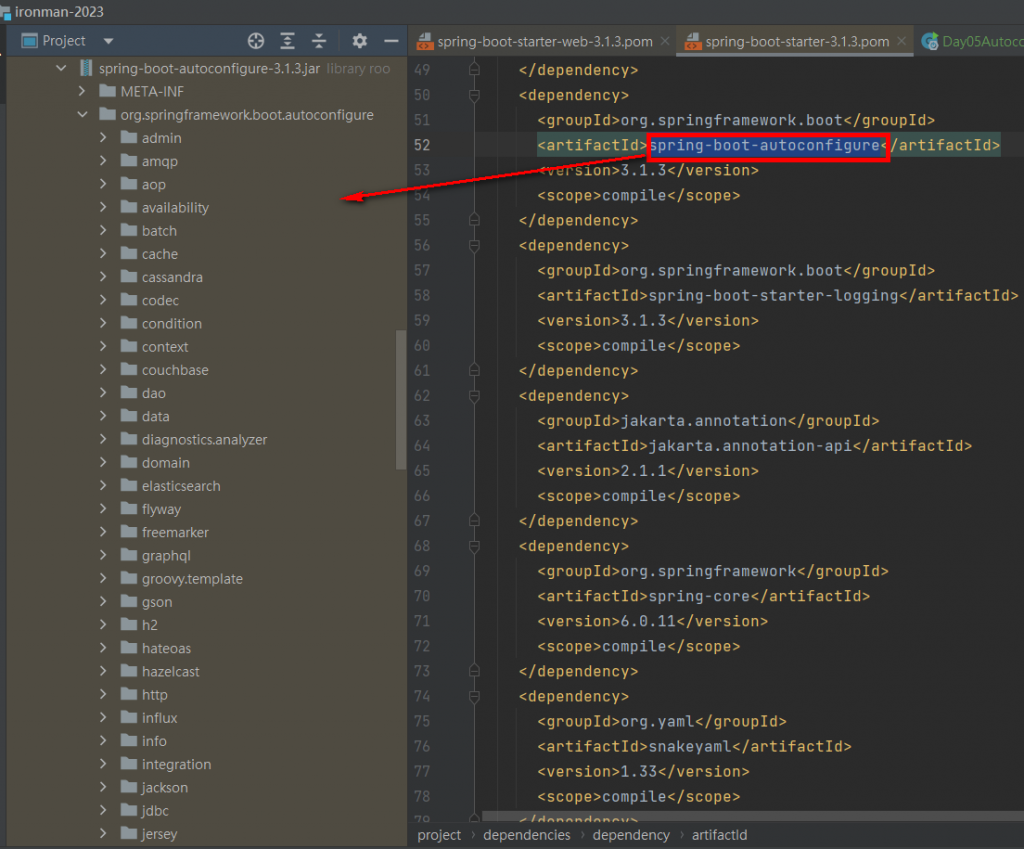Viewport: 1024px width, 849px height.
Task: Collapse org.springframework.boot.autoconfigure package
Action: (82, 114)
